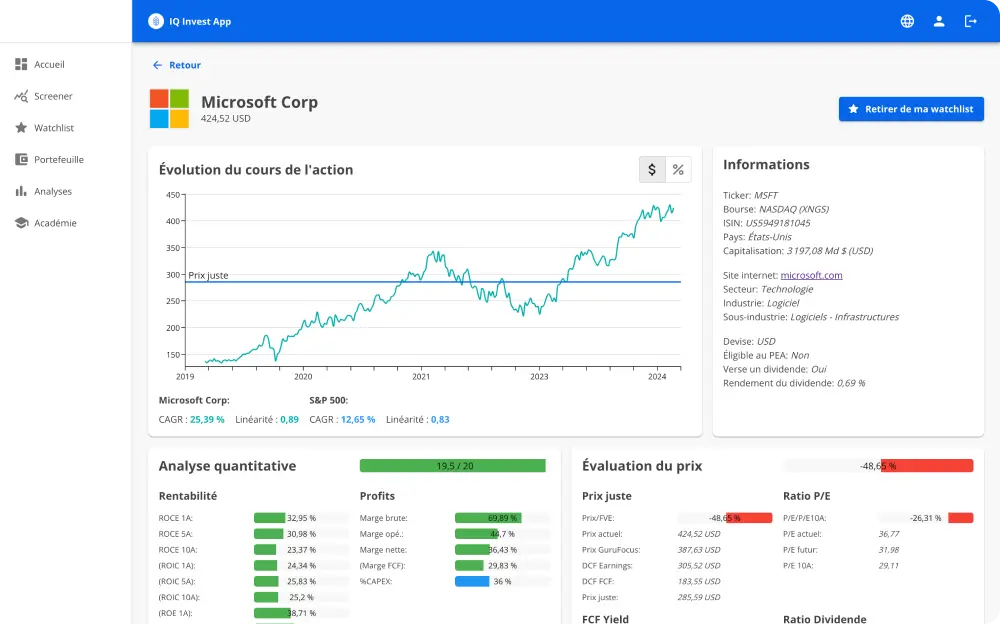Viewport: 1000px width, 624px height.
Task: Click the IQ Invest App logo icon
Action: pos(156,21)
